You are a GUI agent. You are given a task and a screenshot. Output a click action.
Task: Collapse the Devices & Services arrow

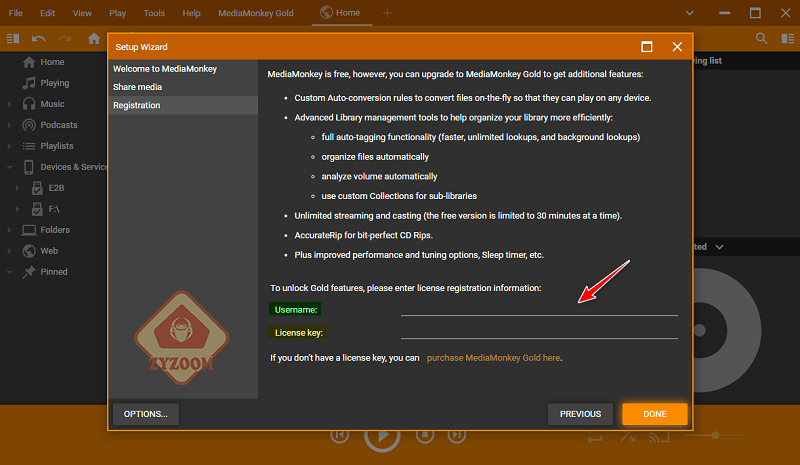[9, 167]
